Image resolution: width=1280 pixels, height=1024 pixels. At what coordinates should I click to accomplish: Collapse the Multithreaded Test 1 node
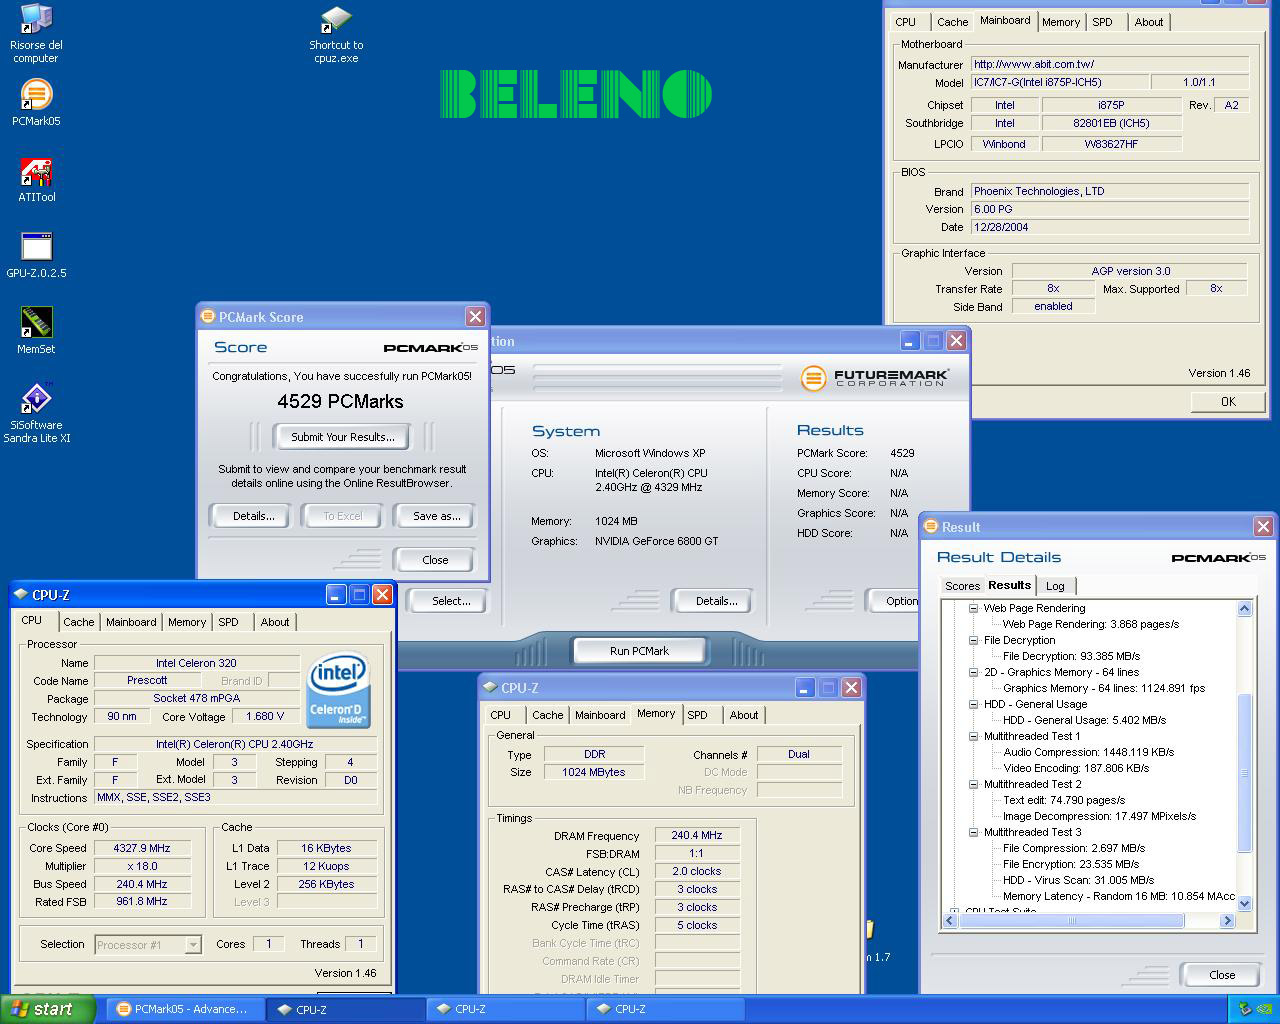coord(973,736)
